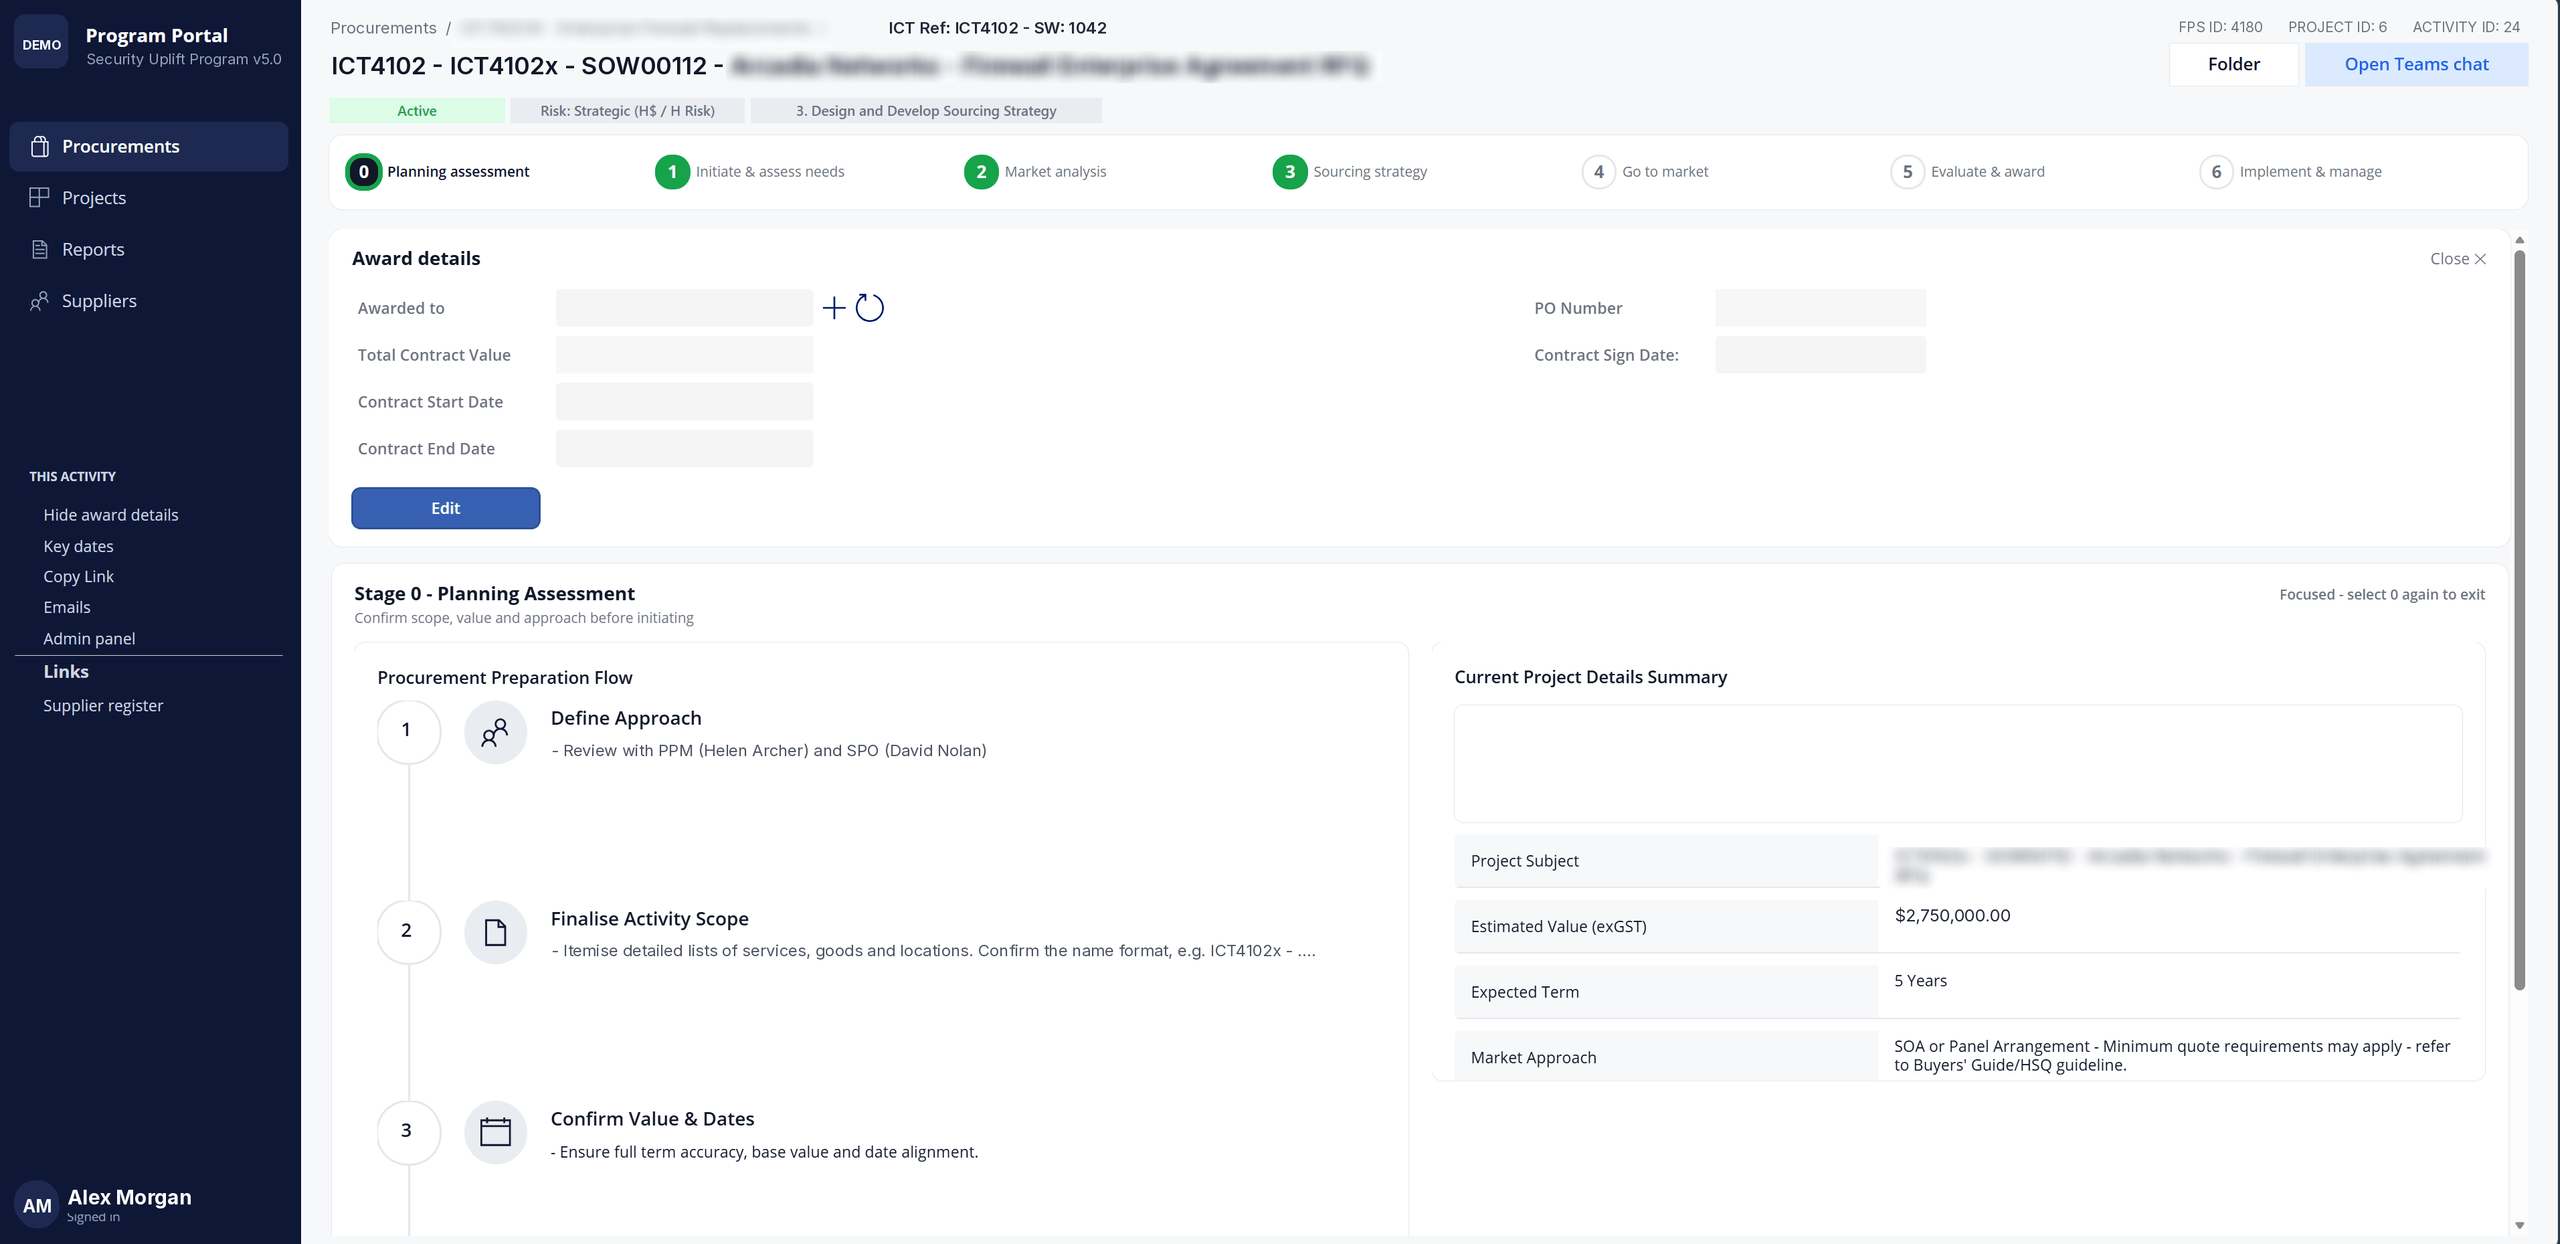
Task: Click the Define Approach heading
Action: click(626, 718)
